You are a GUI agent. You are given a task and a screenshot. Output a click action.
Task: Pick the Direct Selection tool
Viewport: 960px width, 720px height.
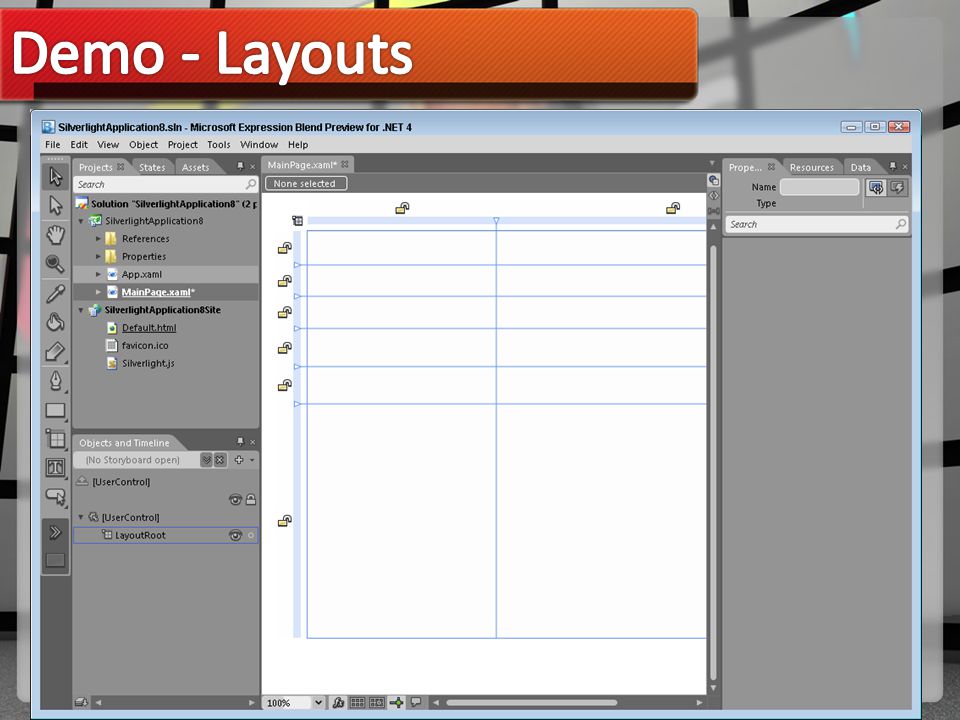(56, 205)
